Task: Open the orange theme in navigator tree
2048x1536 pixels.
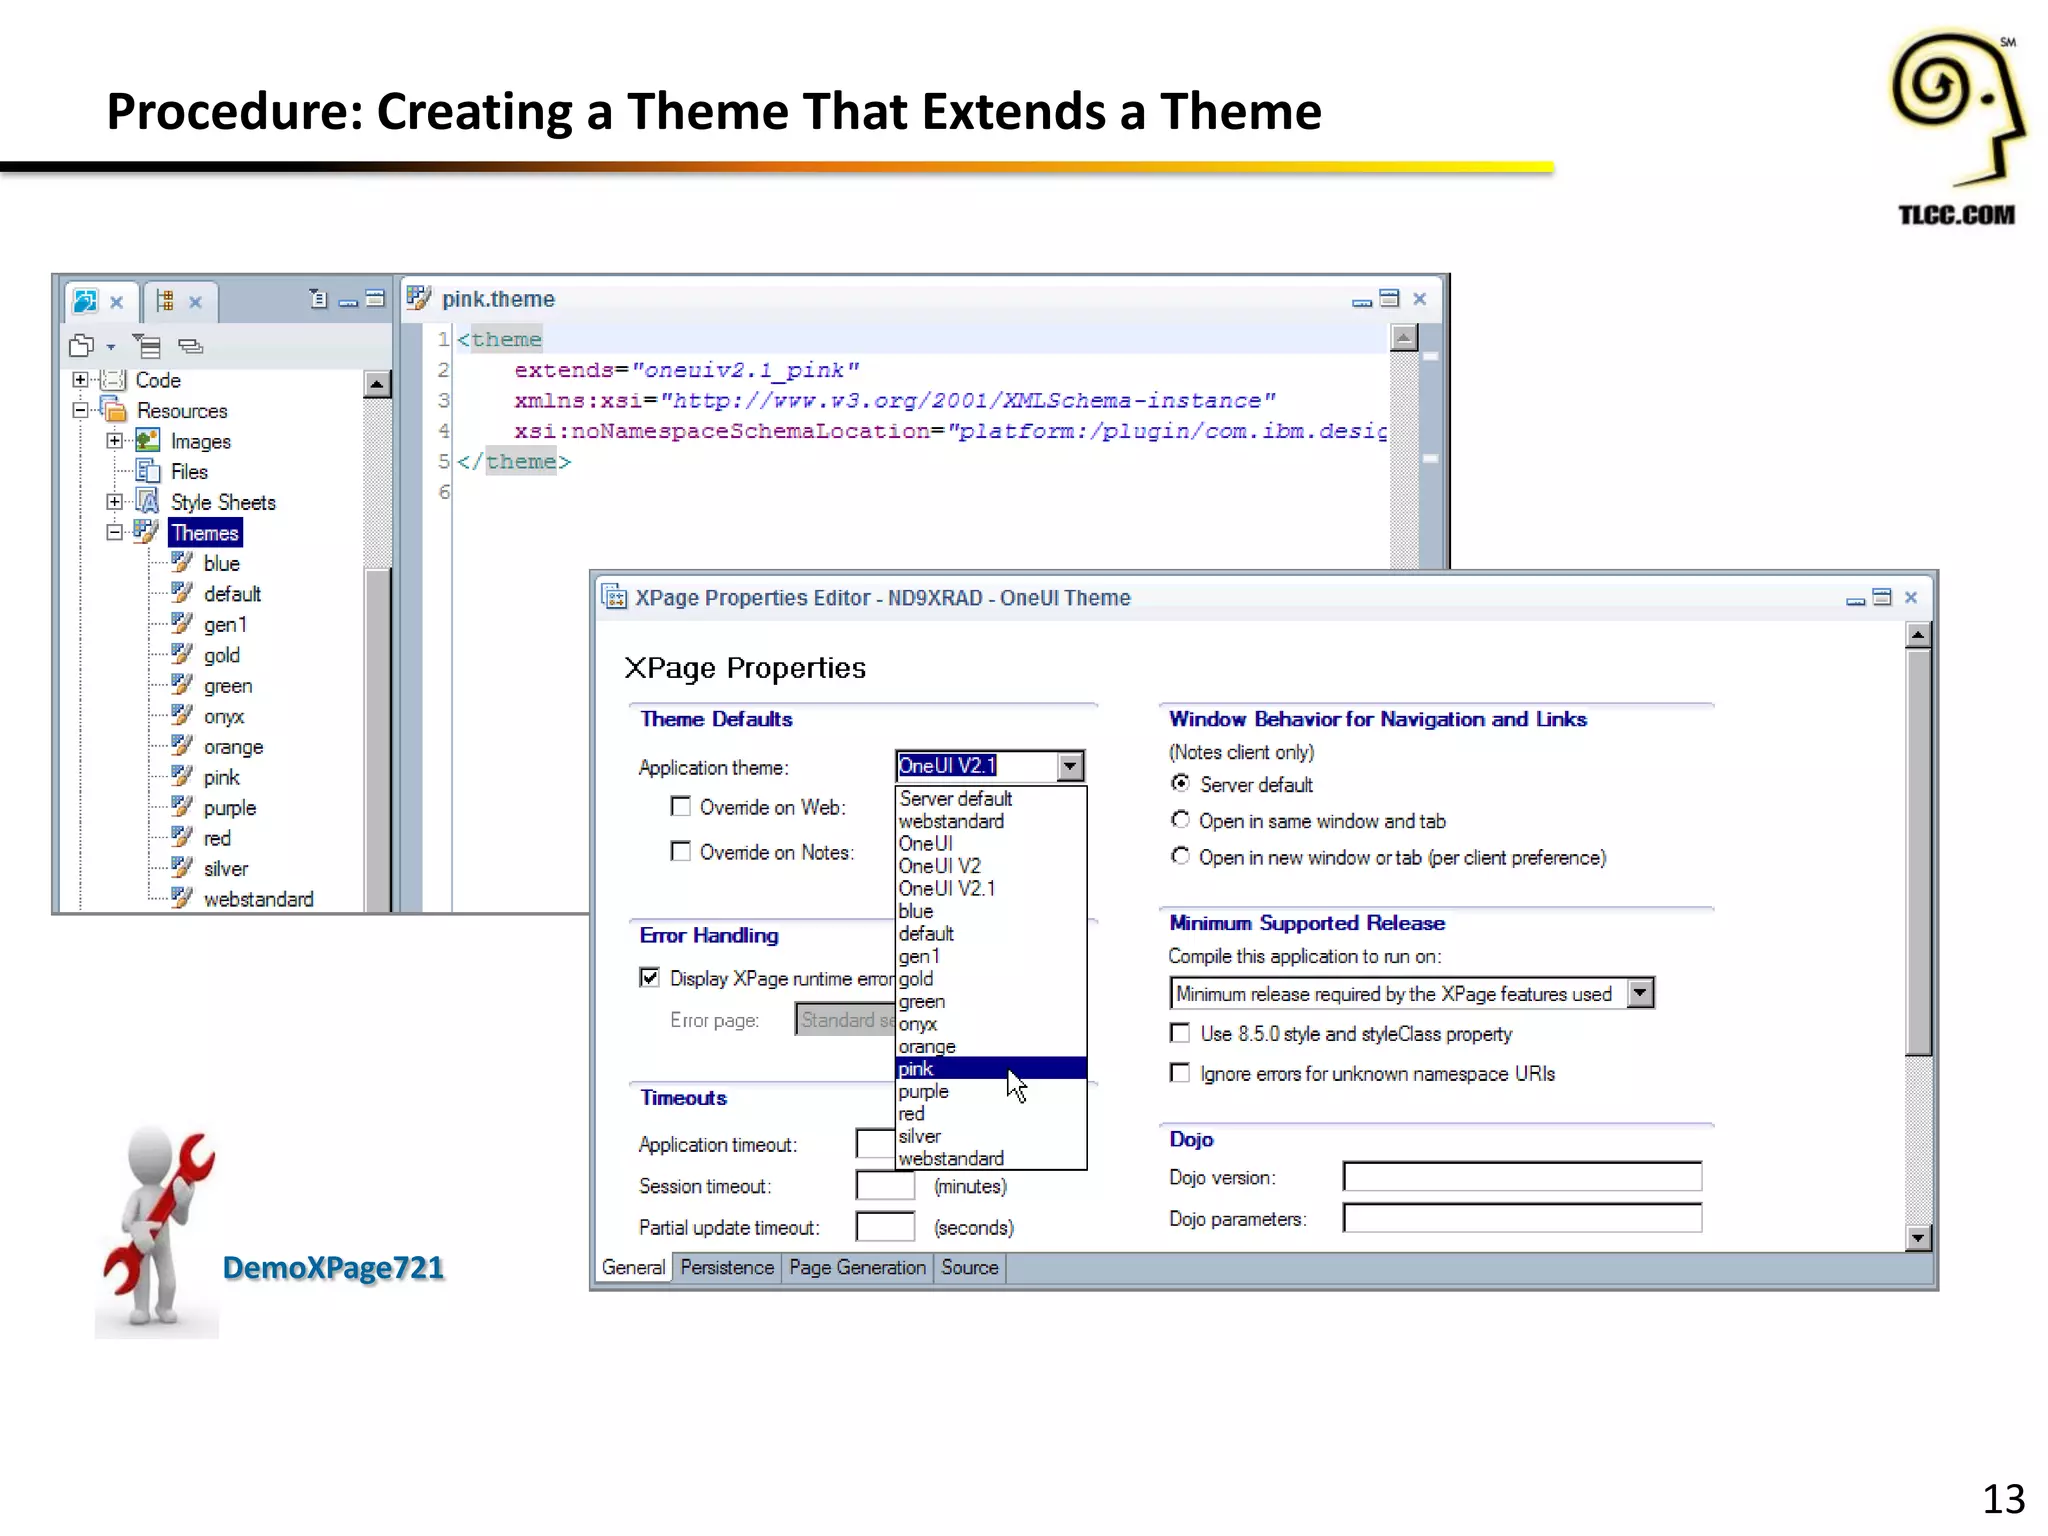Action: point(233,746)
